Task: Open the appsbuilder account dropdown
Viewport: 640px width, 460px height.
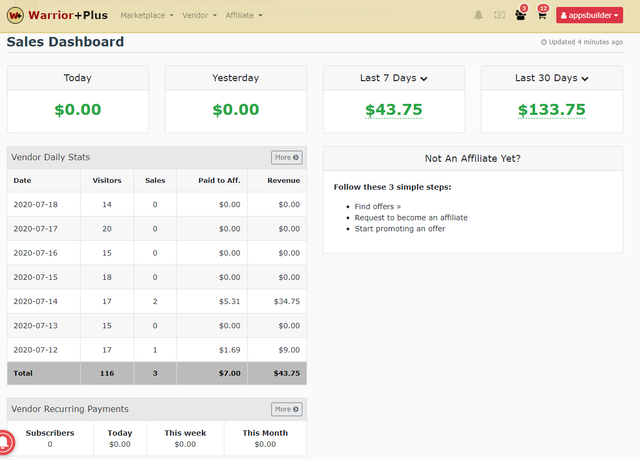Action: click(590, 15)
